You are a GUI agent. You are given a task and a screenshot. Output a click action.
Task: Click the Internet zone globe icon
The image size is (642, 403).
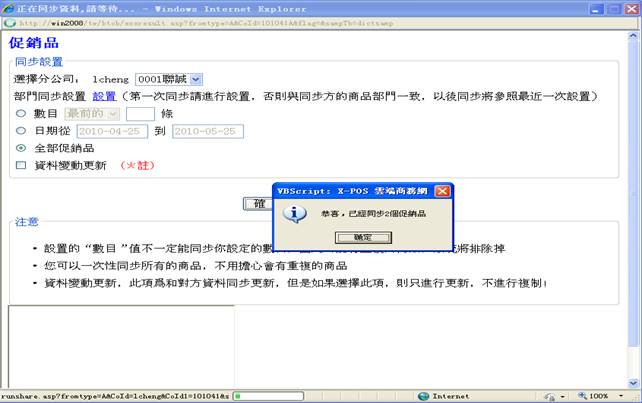(424, 396)
